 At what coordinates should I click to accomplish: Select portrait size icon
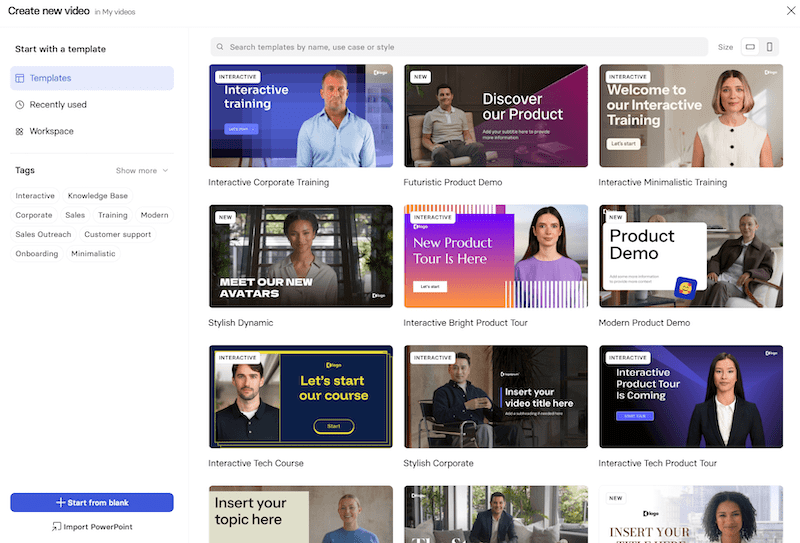(769, 47)
